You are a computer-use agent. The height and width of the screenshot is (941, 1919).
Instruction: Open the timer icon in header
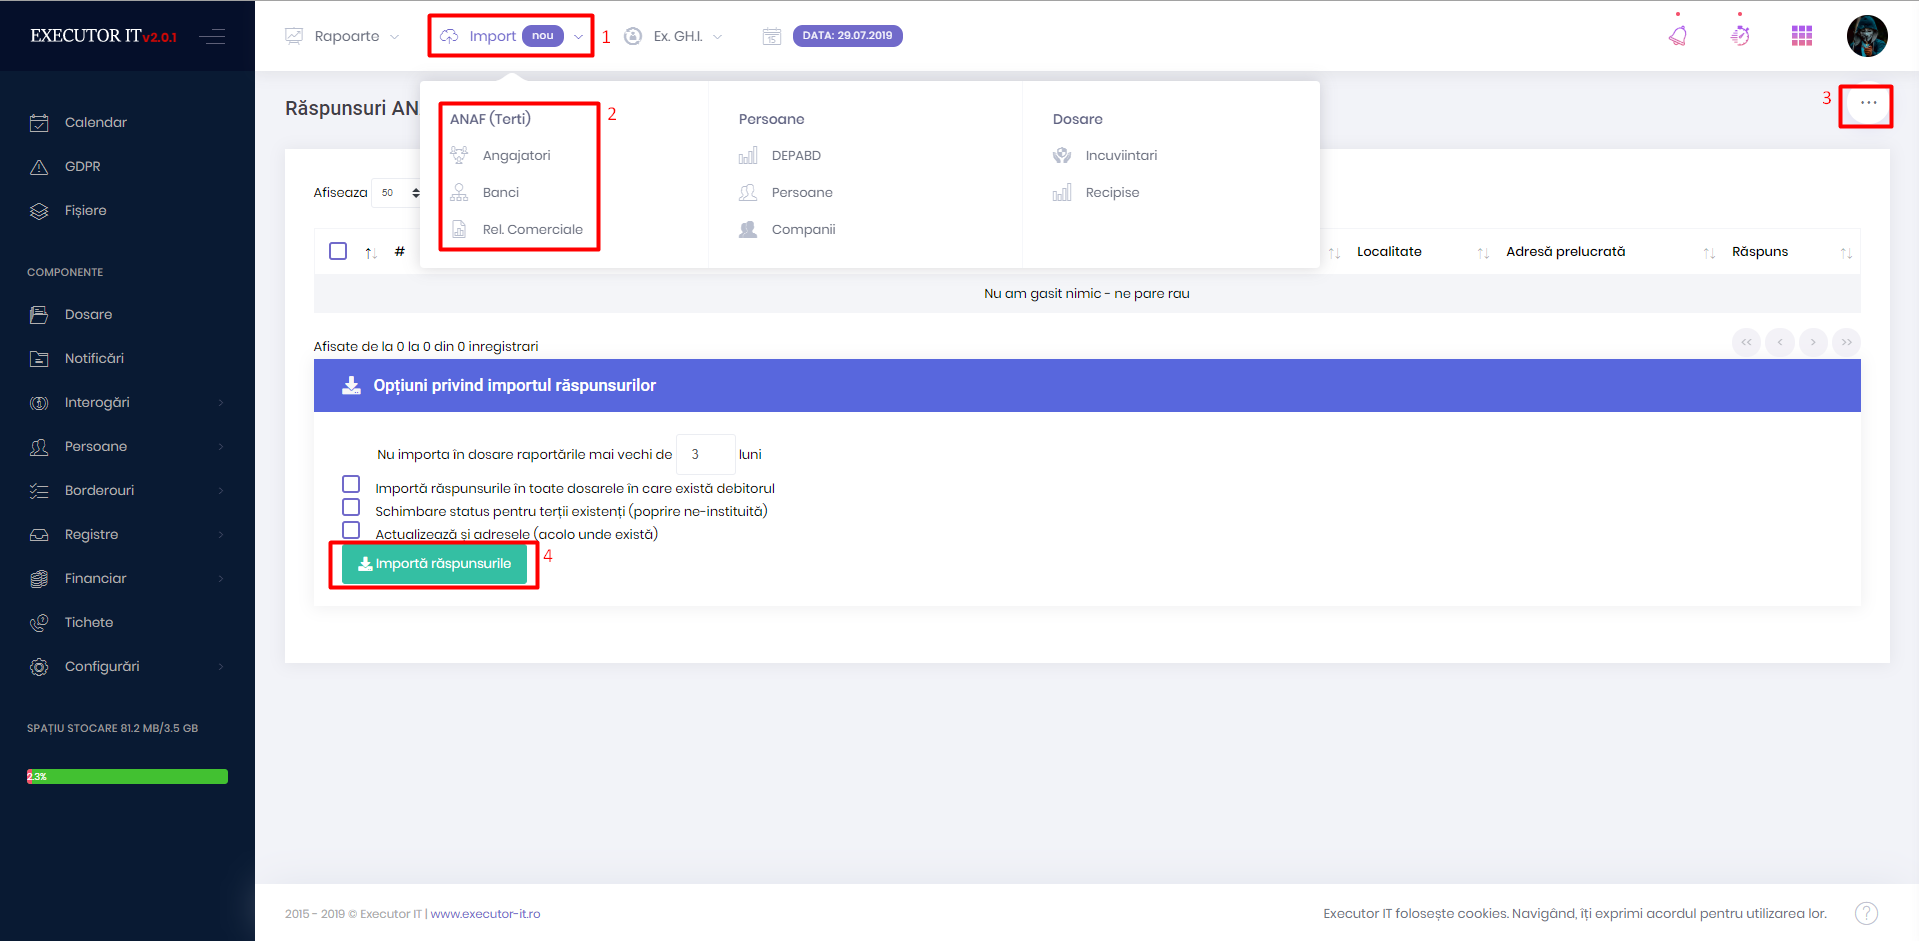pyautogui.click(x=1740, y=36)
